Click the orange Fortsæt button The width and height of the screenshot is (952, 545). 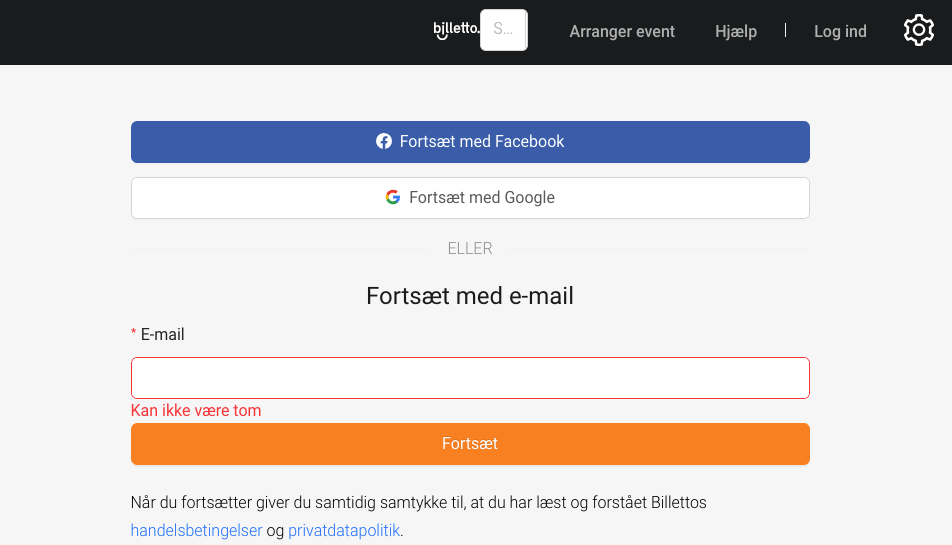(x=470, y=444)
